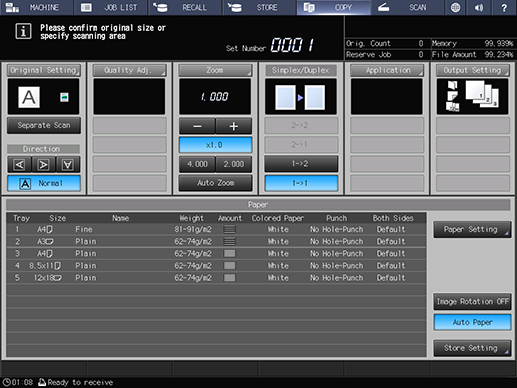
Task: Open the RECALL tab
Action: pos(185,7)
